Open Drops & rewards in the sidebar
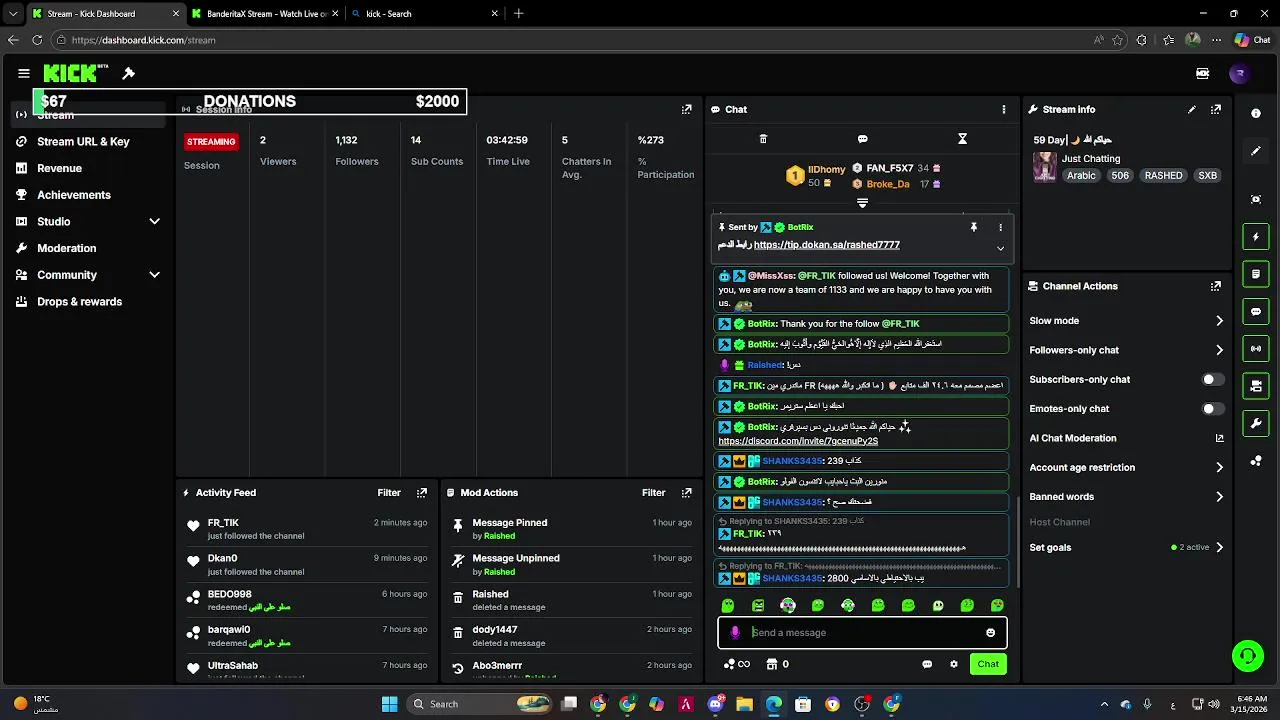Image resolution: width=1280 pixels, height=720 pixels. tap(79, 302)
